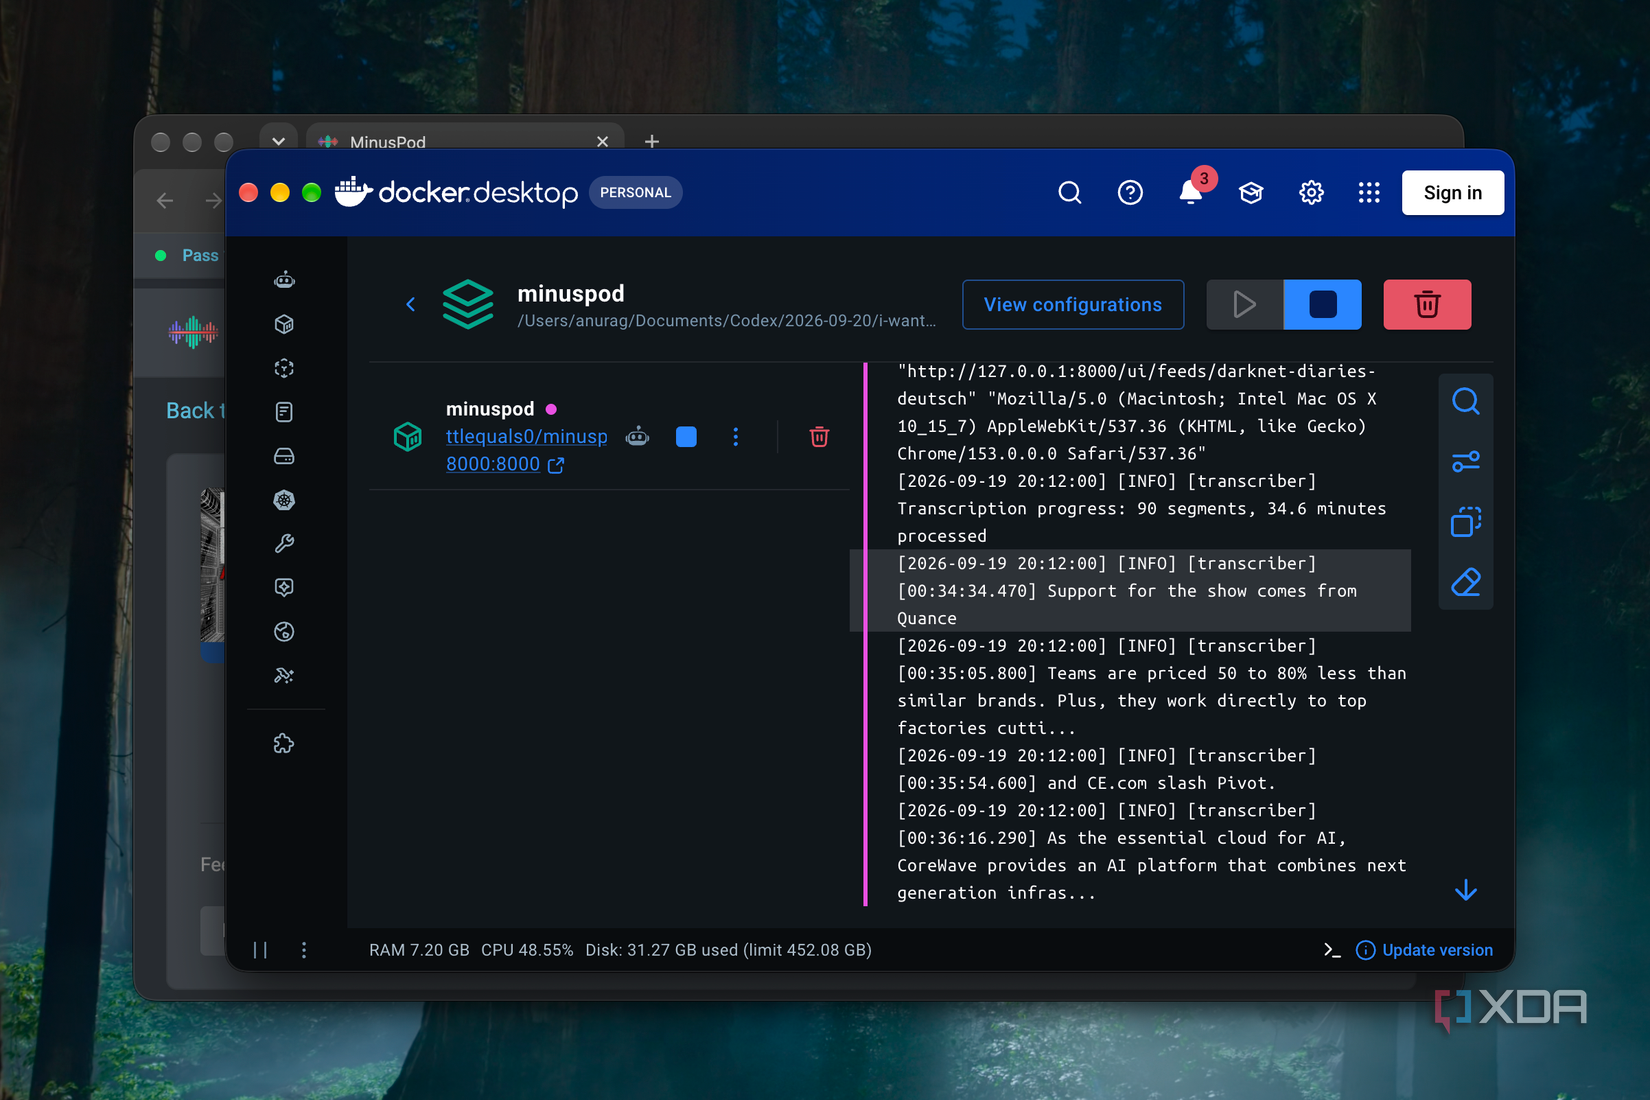This screenshot has width=1650, height=1100.
Task: Stop the minuspod compose stack
Action: click(1323, 305)
